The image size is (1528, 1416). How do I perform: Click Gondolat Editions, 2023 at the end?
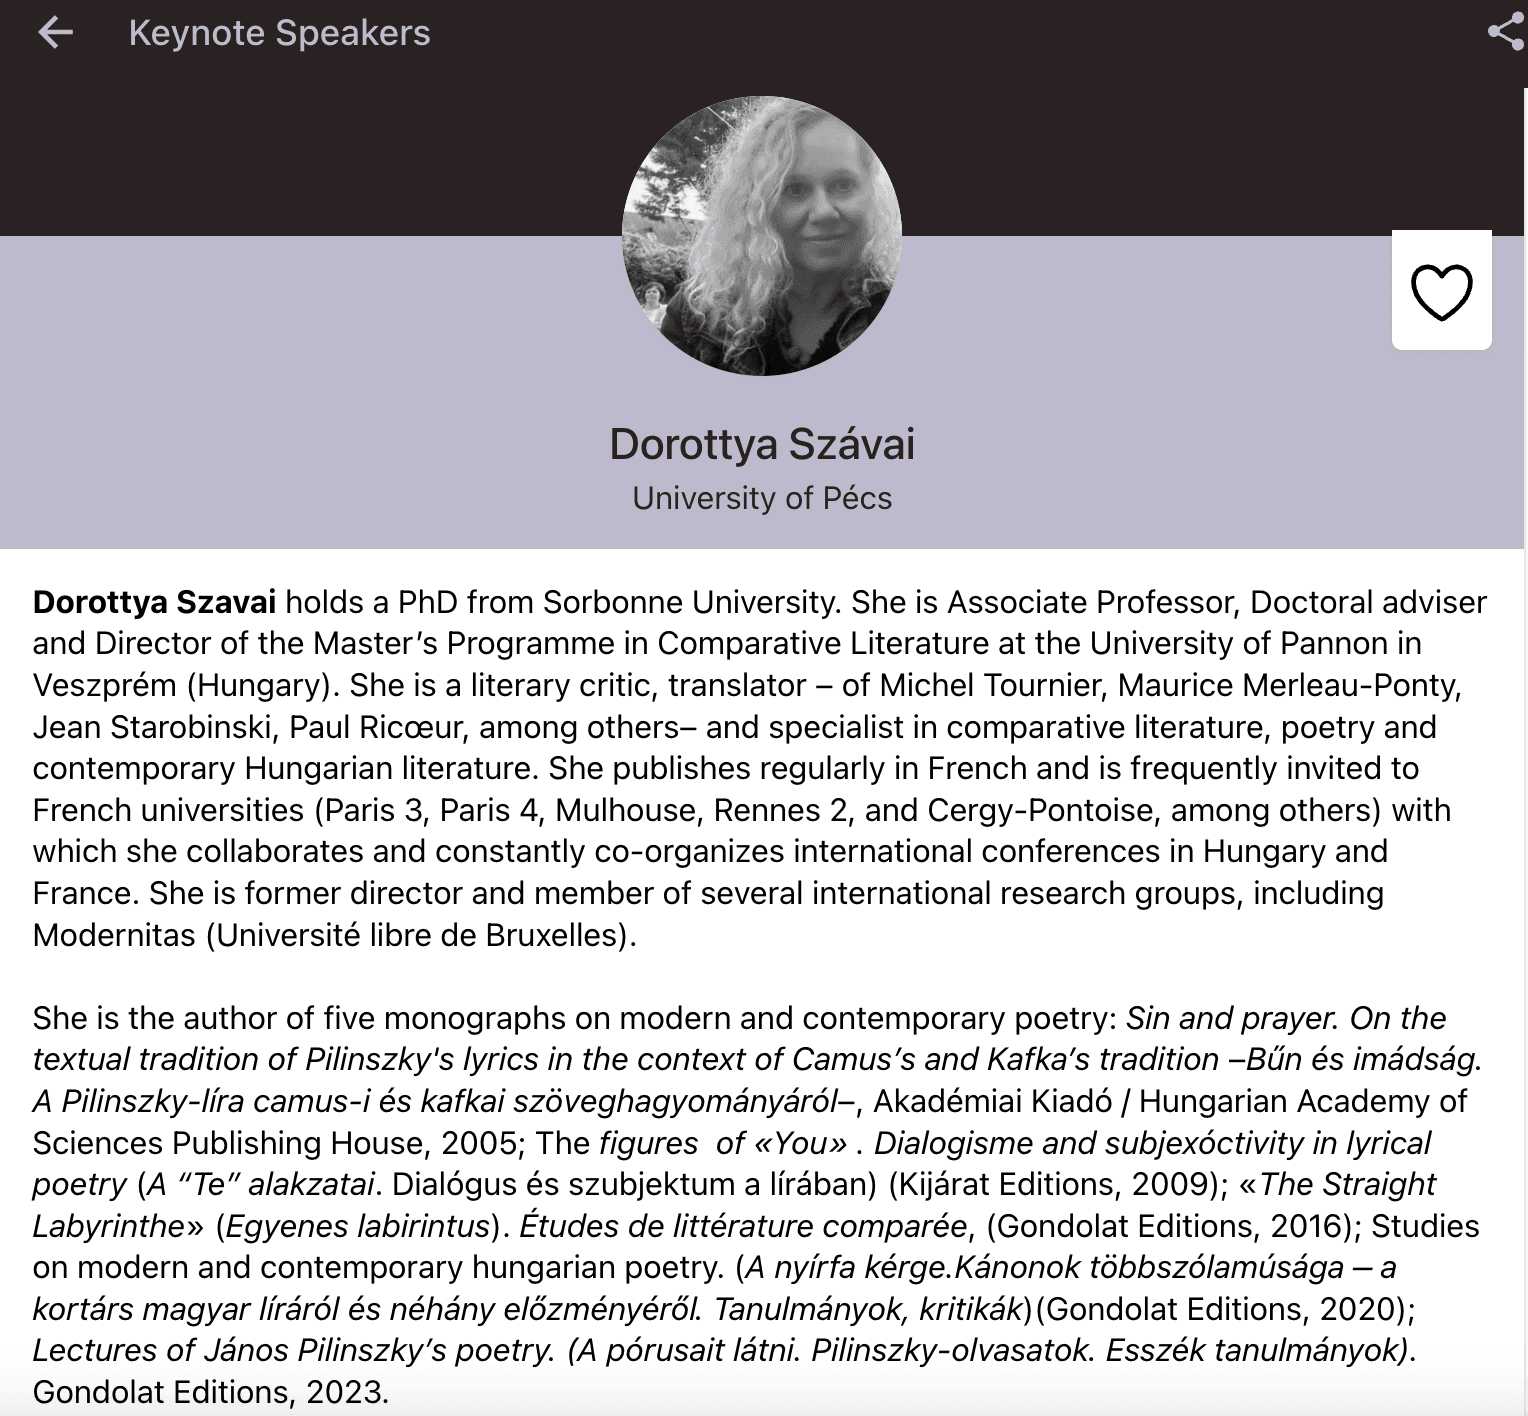(209, 1392)
